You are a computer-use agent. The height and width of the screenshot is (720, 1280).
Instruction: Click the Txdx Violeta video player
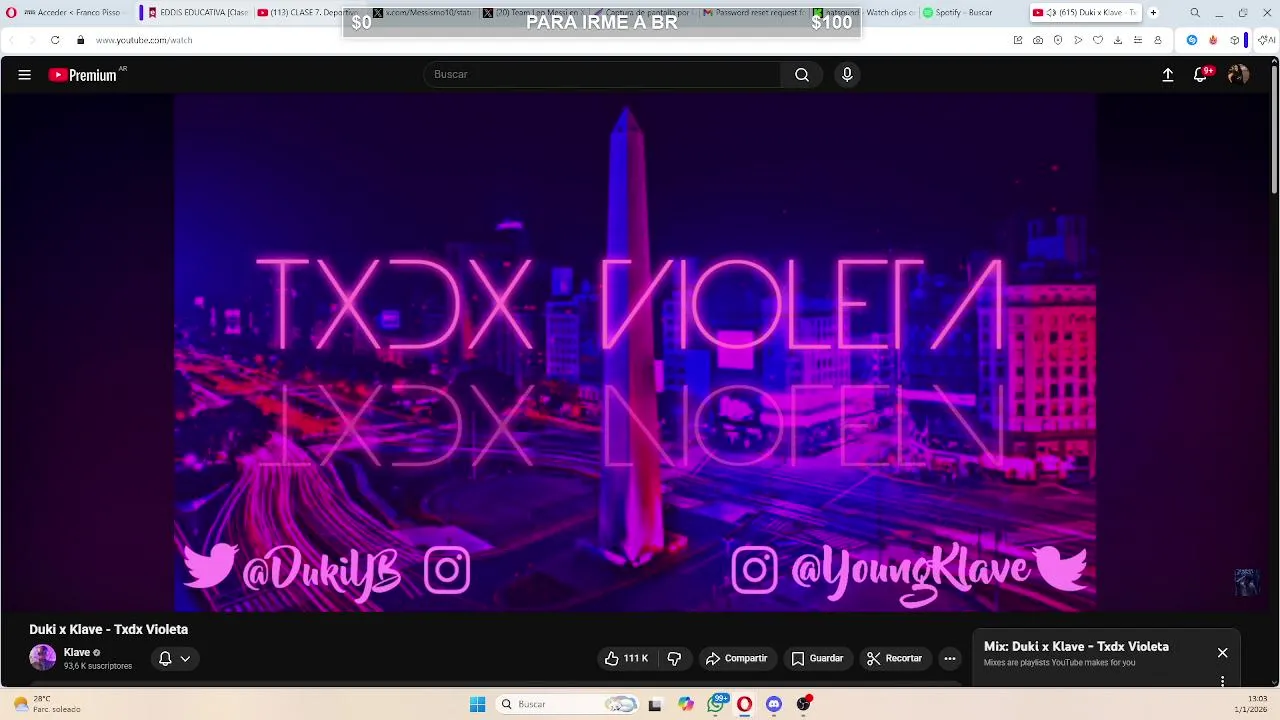(635, 352)
